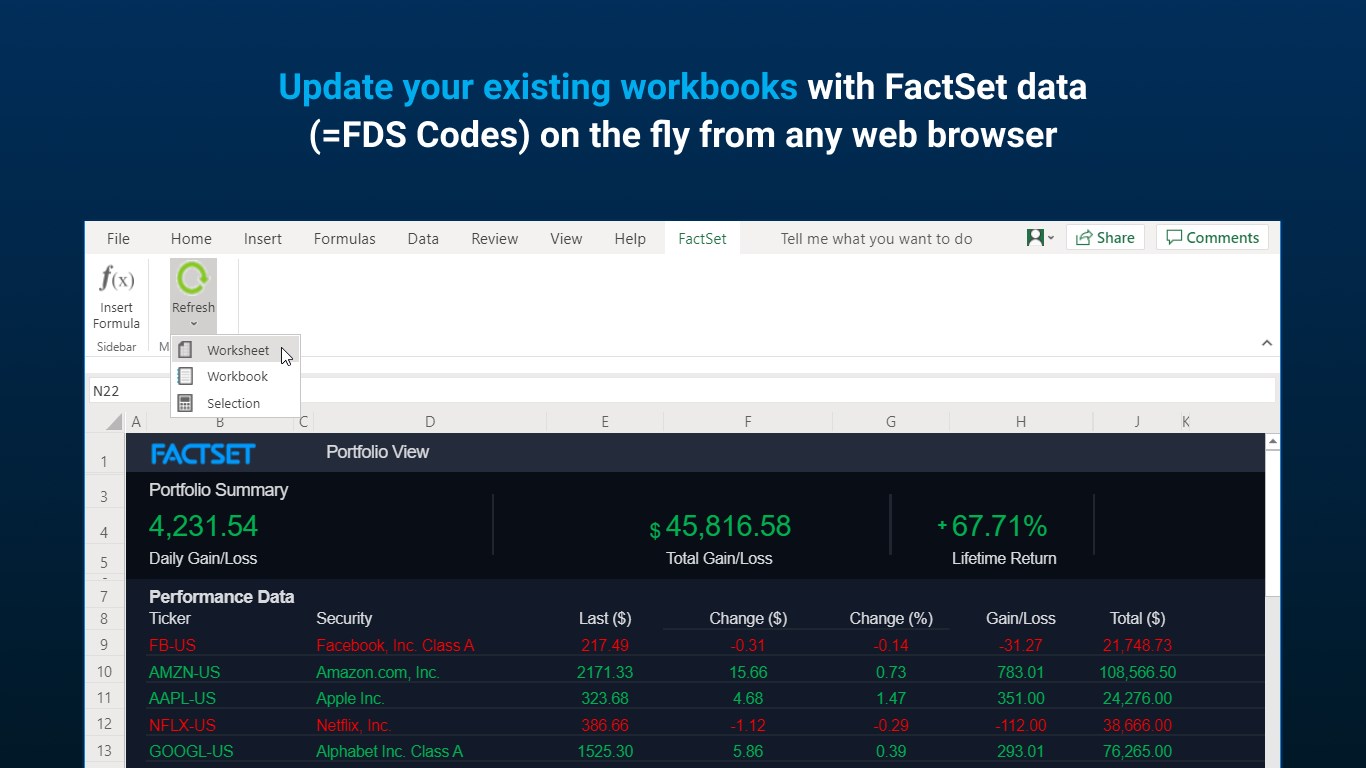Choose Selection from Refresh menu
This screenshot has height=768, width=1366.
click(x=235, y=403)
